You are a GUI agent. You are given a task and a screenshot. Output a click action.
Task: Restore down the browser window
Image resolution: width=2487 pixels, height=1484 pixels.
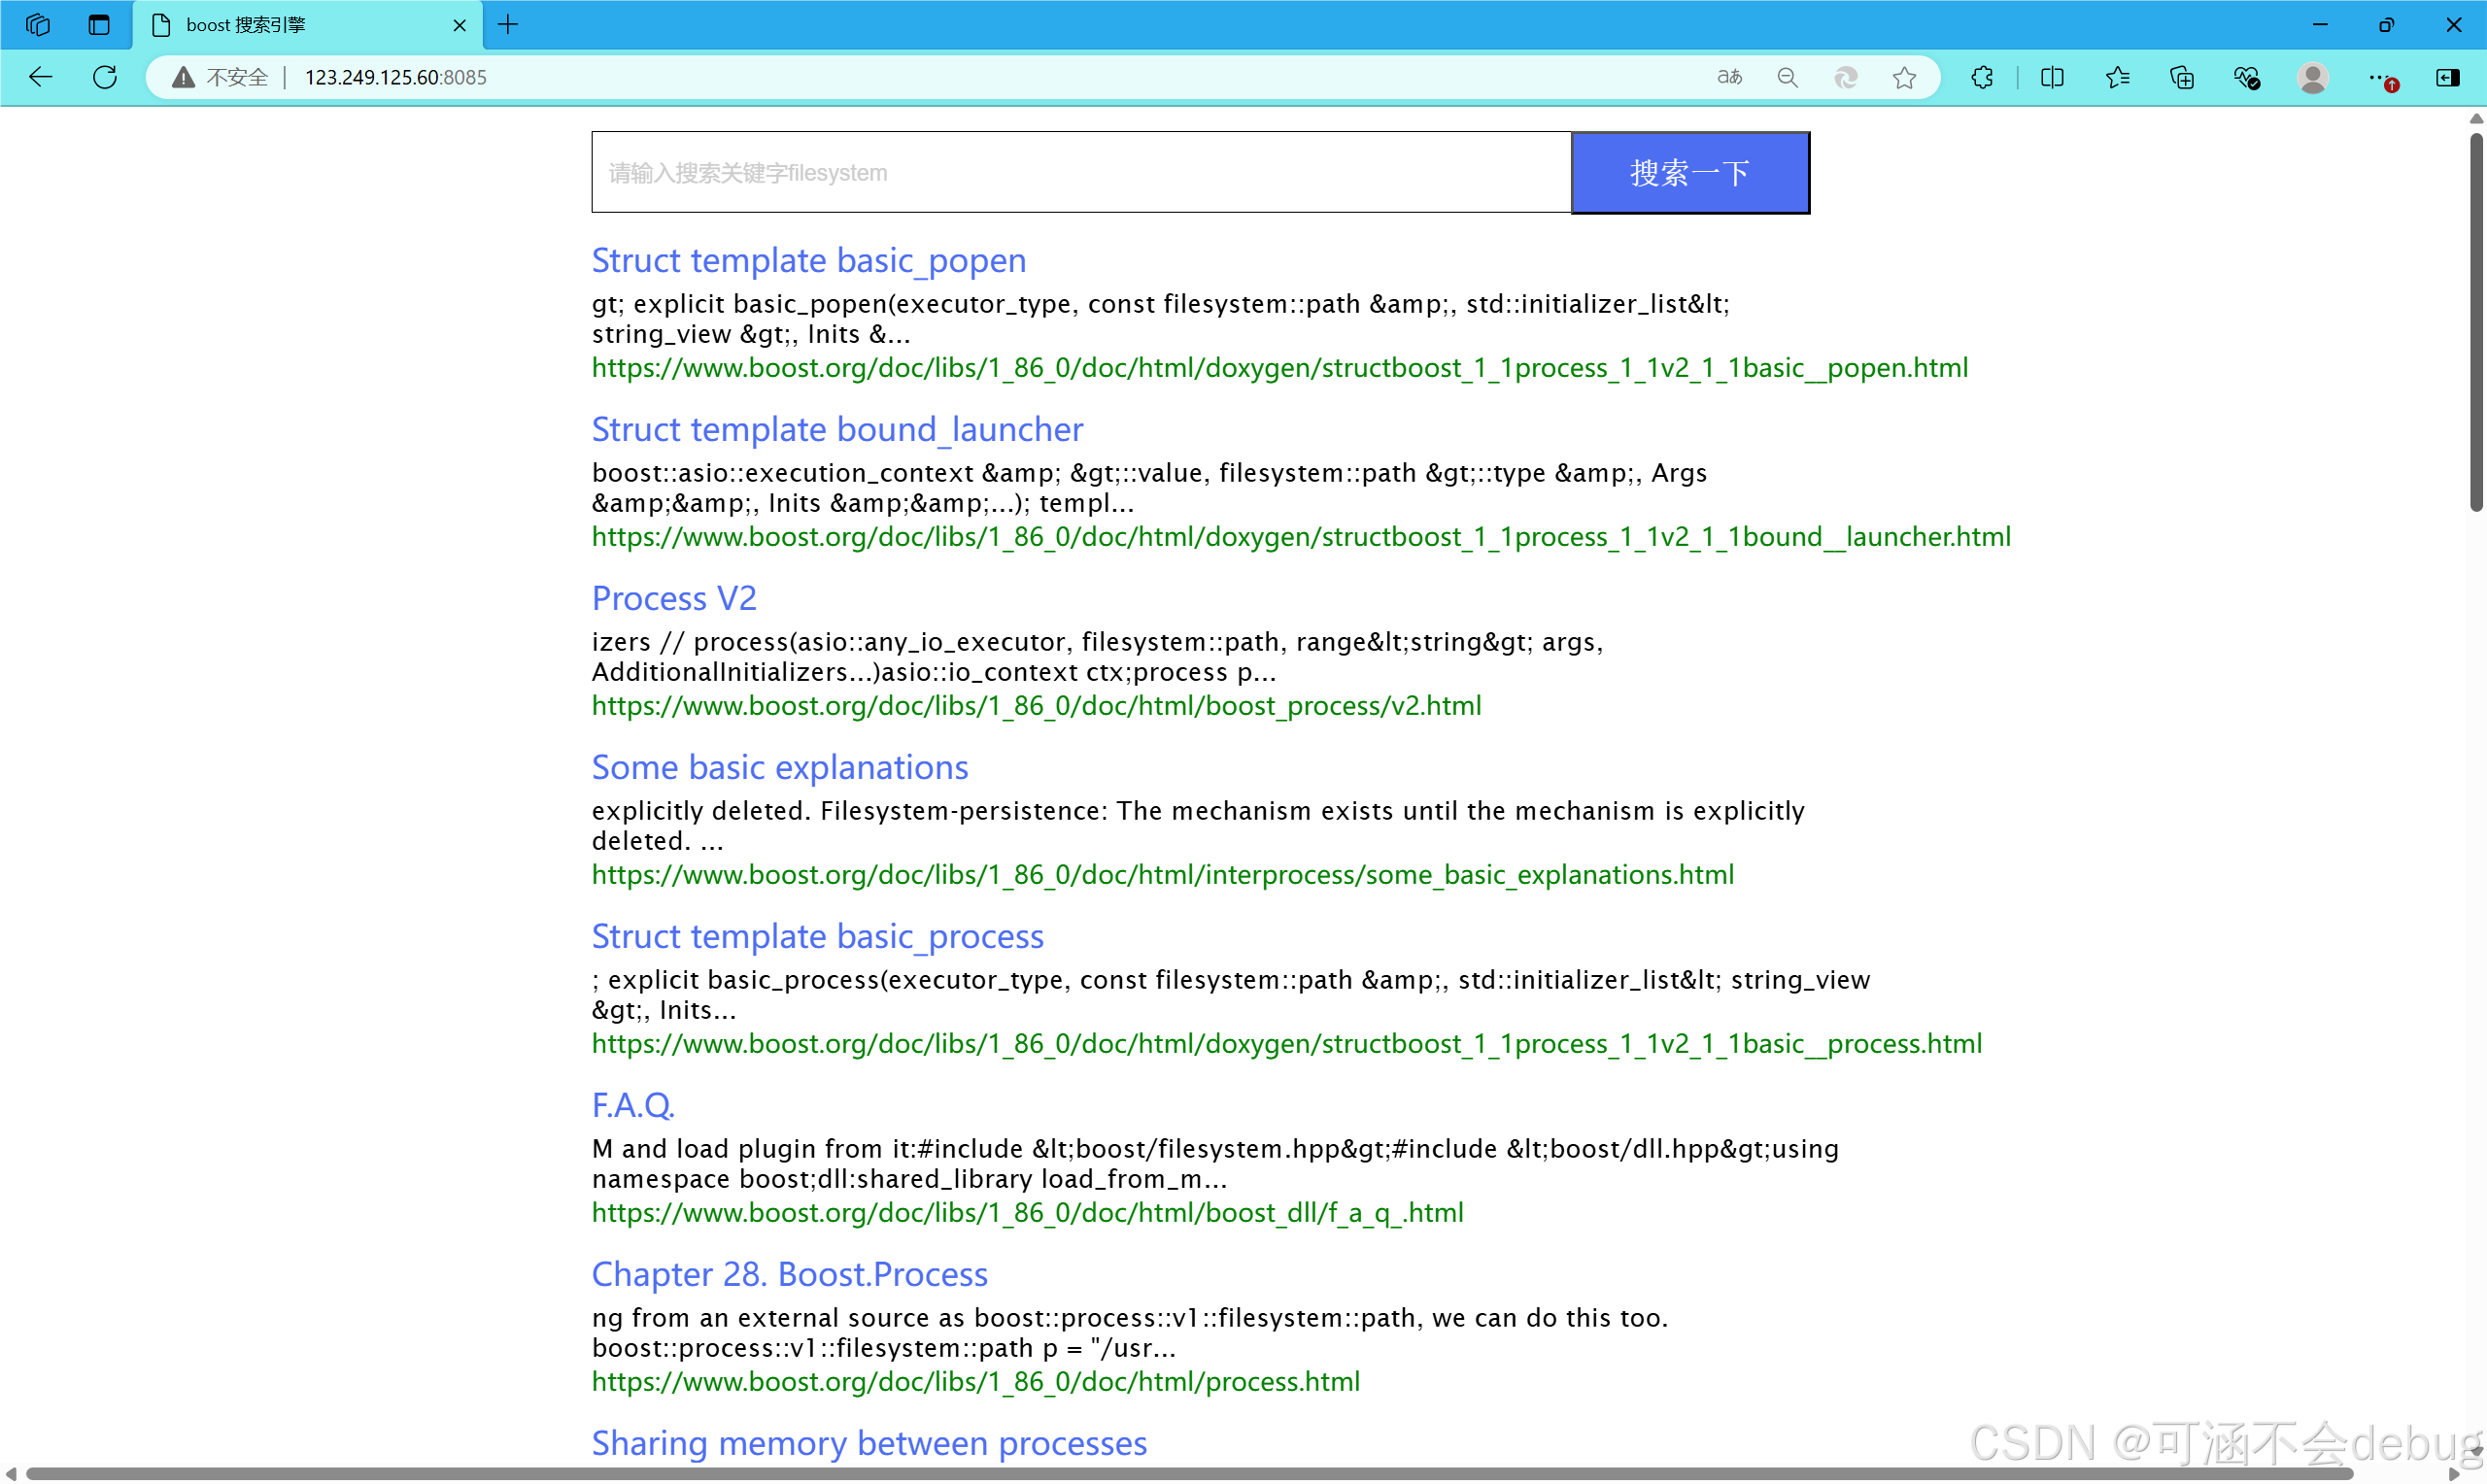[x=2386, y=24]
